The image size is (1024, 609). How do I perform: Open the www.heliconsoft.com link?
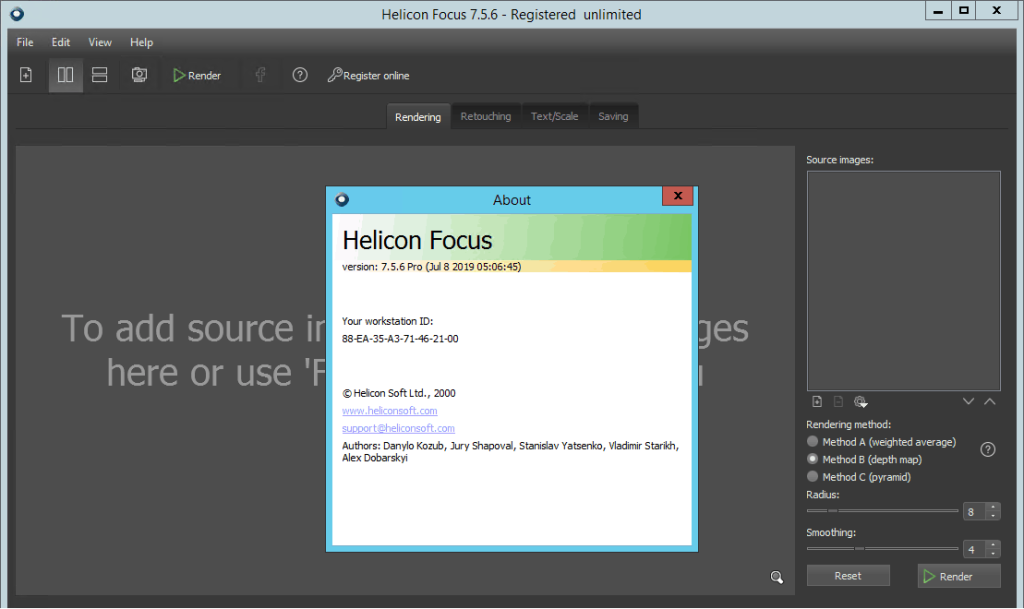[390, 411]
